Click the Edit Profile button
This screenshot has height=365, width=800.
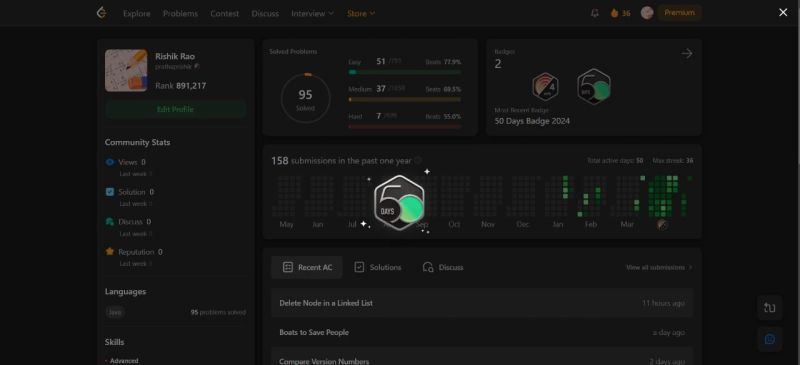tap(176, 109)
